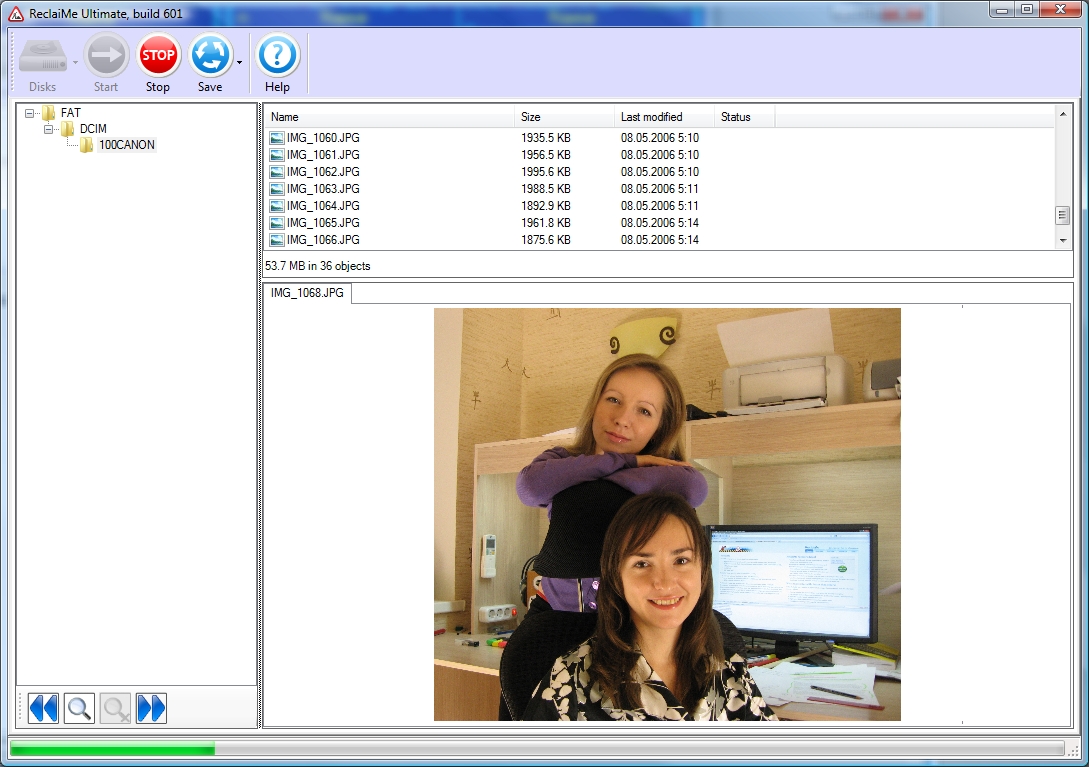Click the file list scroll-up arrow
Viewport: 1089px width, 767px height.
point(1063,114)
